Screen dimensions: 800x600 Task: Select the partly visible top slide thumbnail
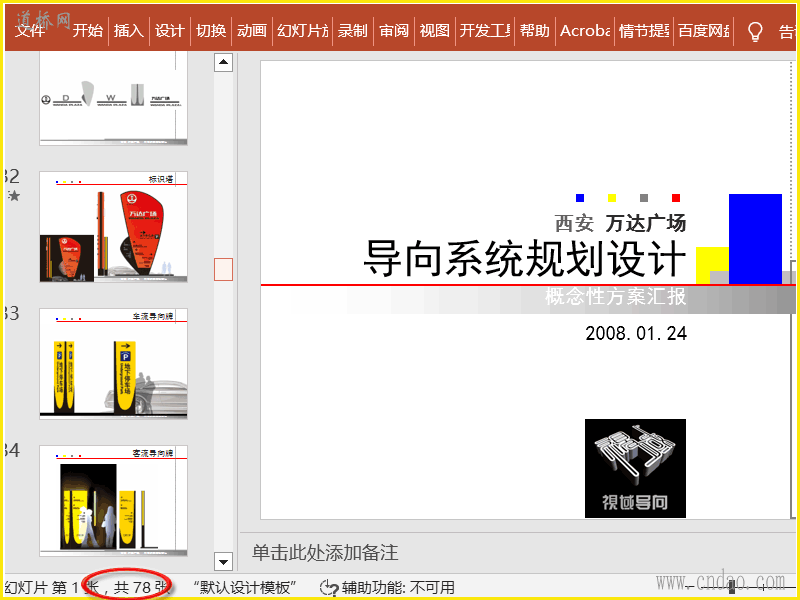click(113, 98)
